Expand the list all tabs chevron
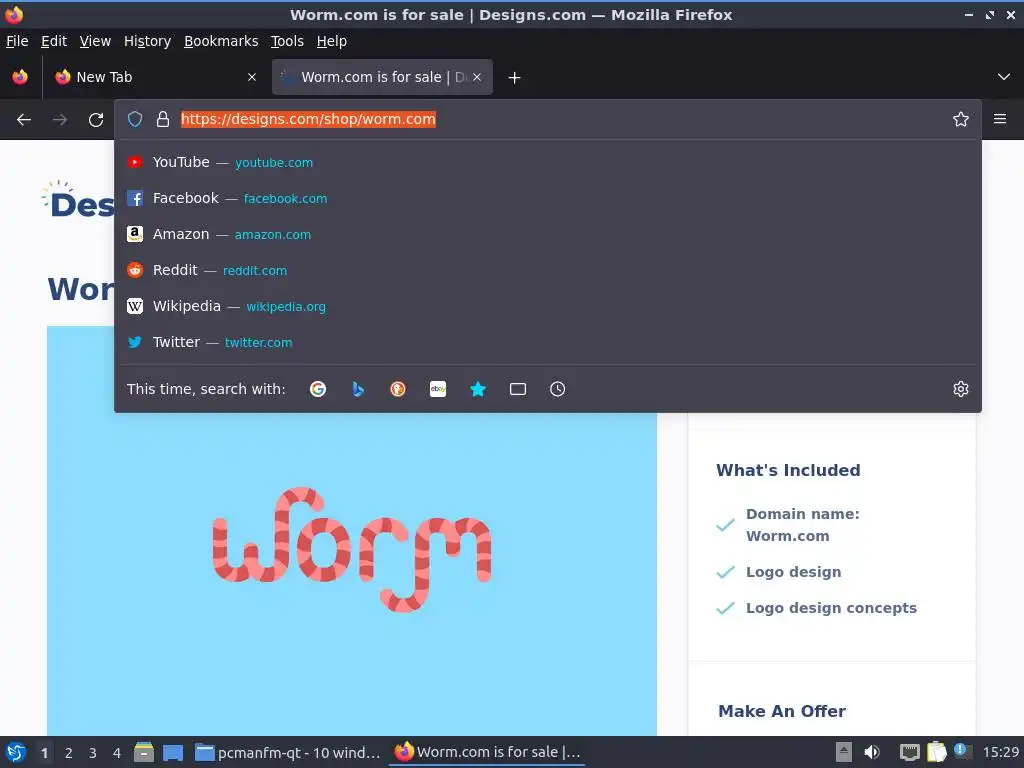This screenshot has width=1024, height=768. click(1004, 77)
